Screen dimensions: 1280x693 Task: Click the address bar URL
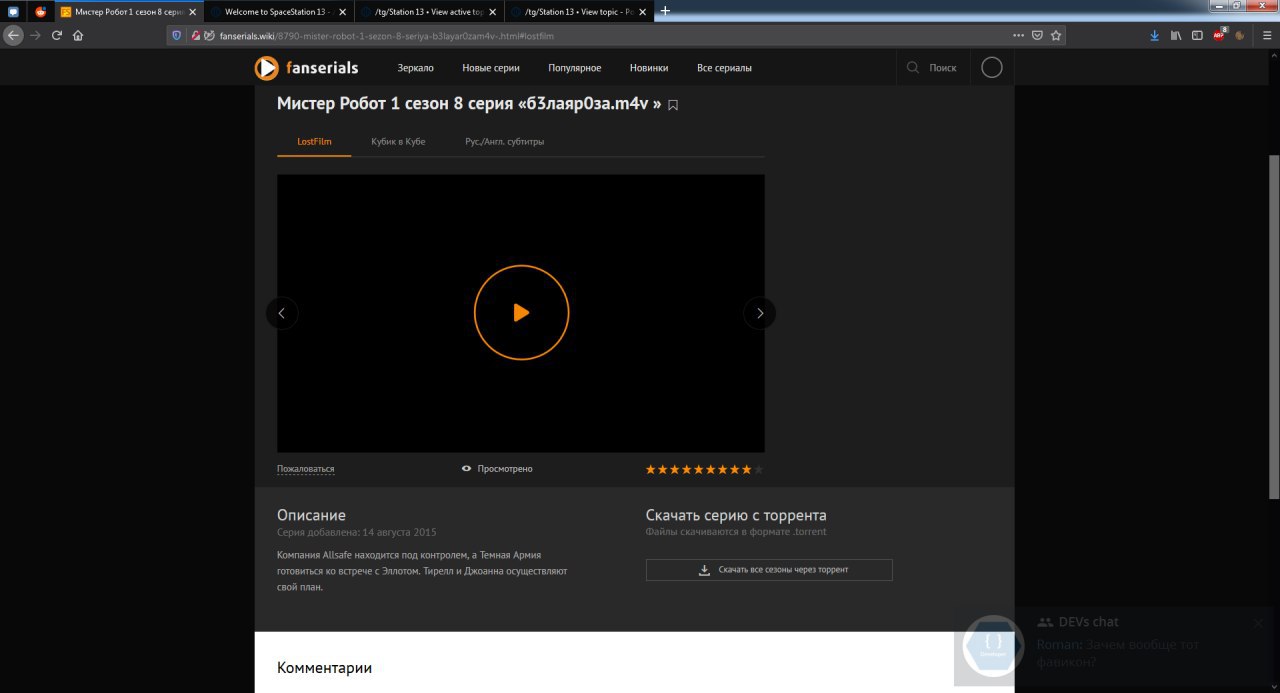(387, 36)
